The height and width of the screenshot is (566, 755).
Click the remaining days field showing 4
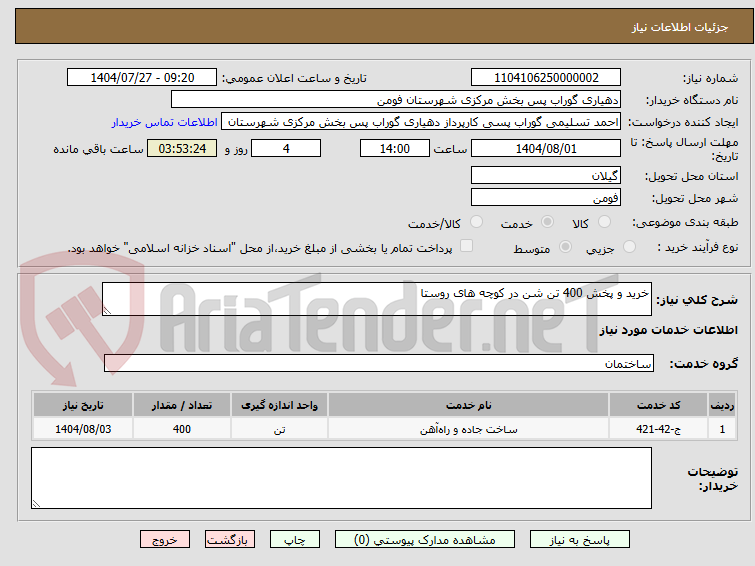click(286, 148)
